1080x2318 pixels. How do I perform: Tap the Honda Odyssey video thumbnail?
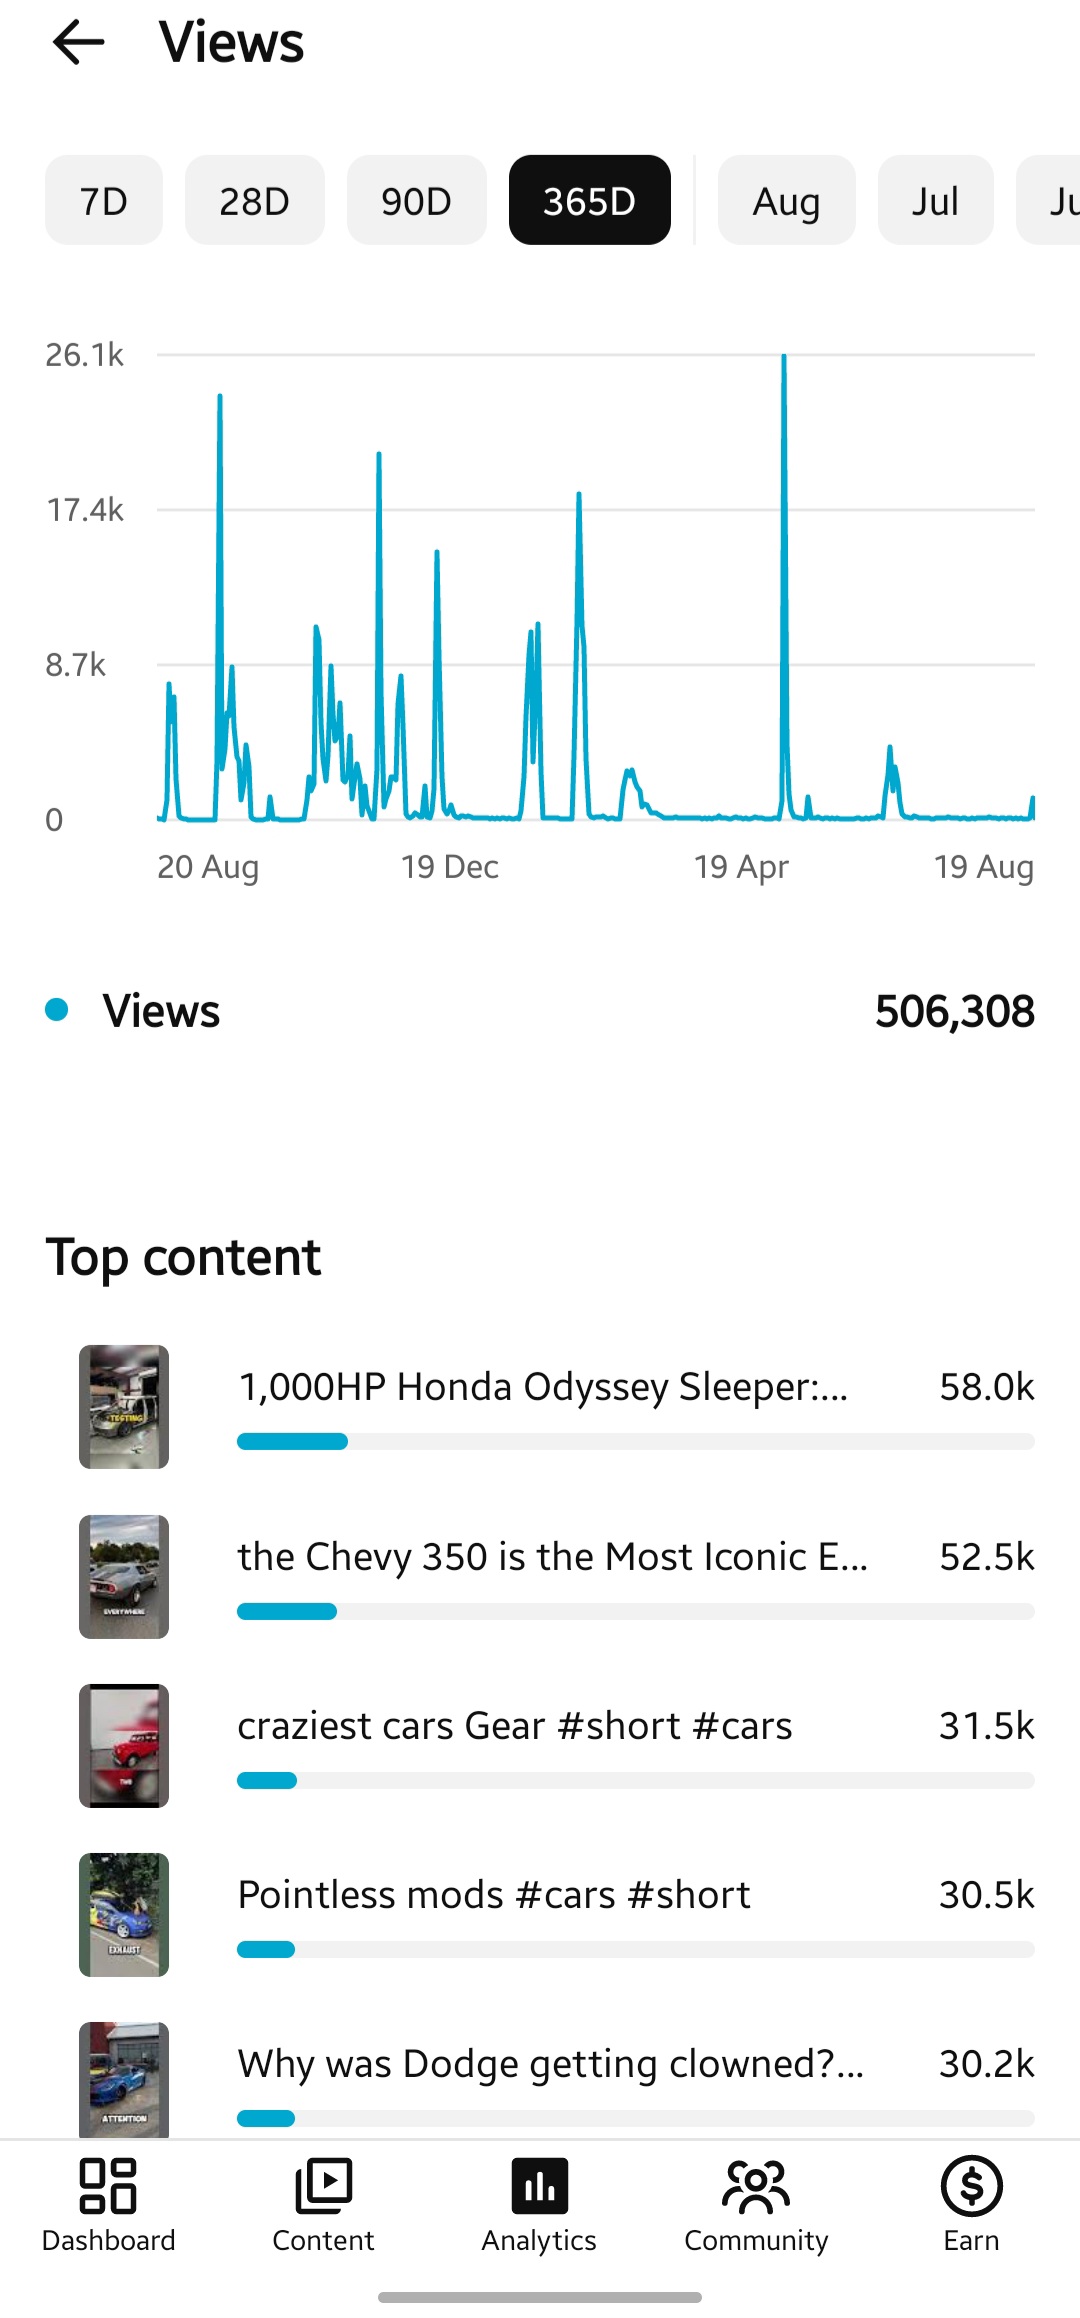tap(124, 1407)
